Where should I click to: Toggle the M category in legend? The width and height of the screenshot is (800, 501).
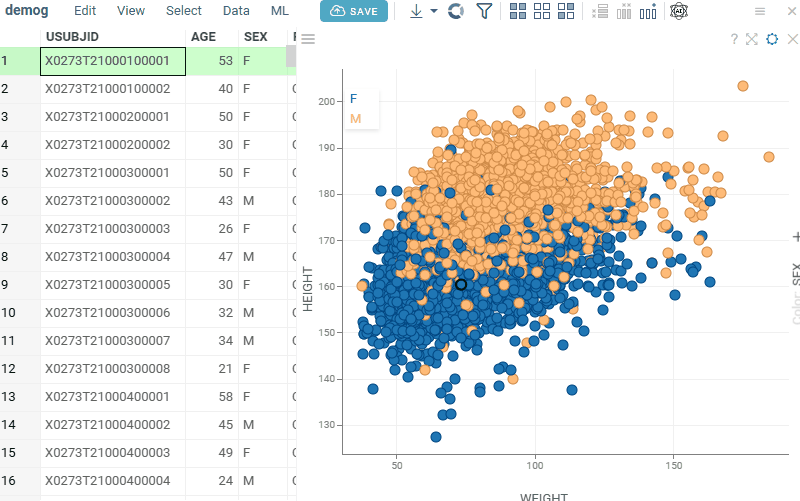[355, 119]
